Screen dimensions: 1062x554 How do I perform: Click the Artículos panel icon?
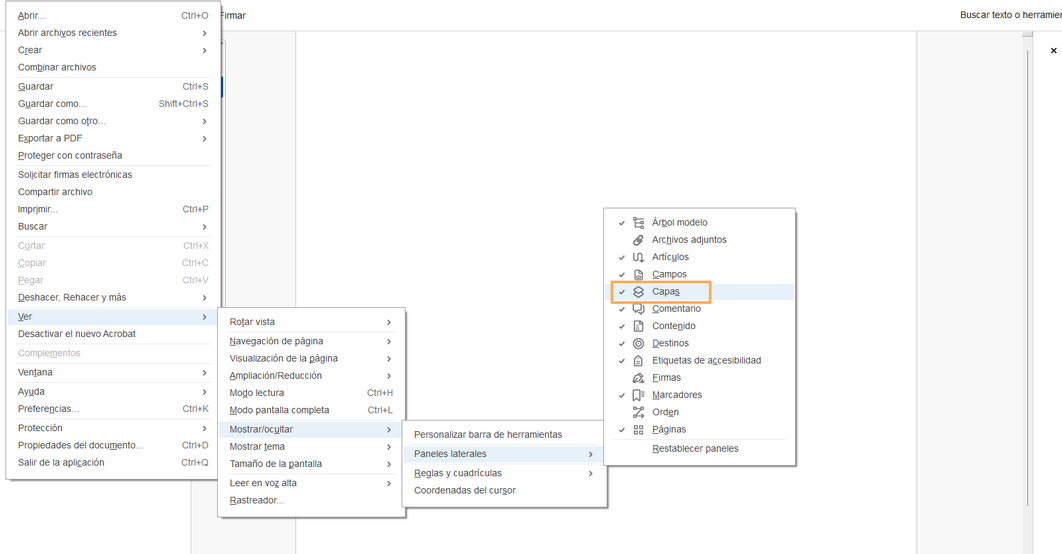[x=638, y=257]
